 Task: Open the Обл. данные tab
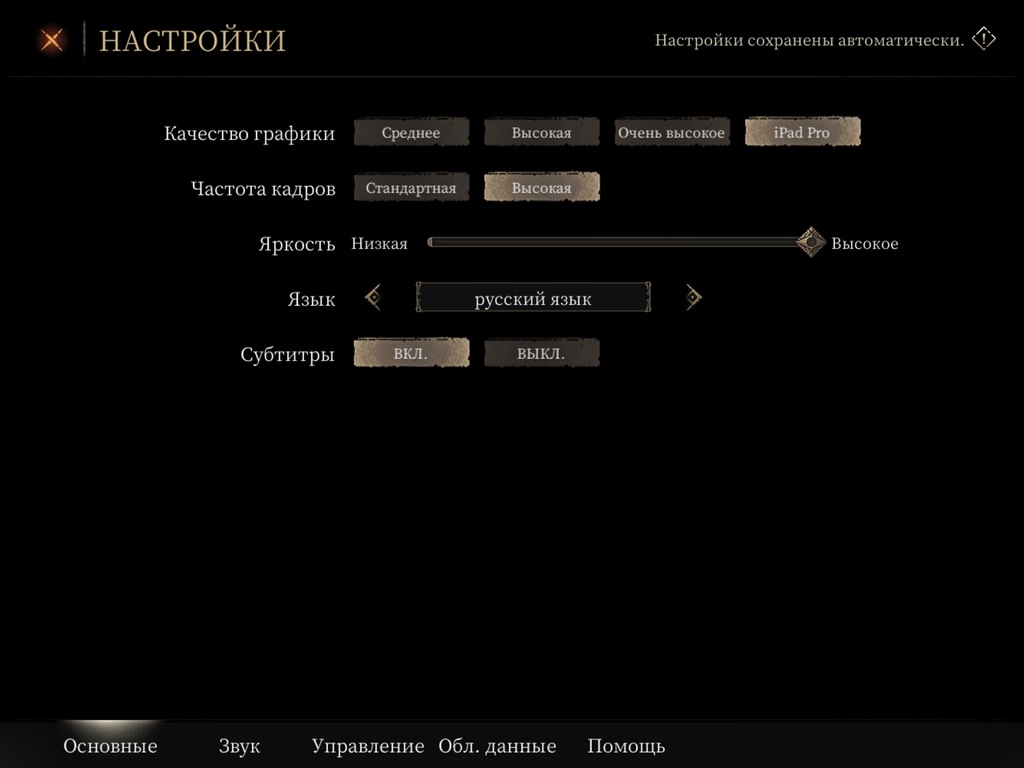tap(497, 746)
